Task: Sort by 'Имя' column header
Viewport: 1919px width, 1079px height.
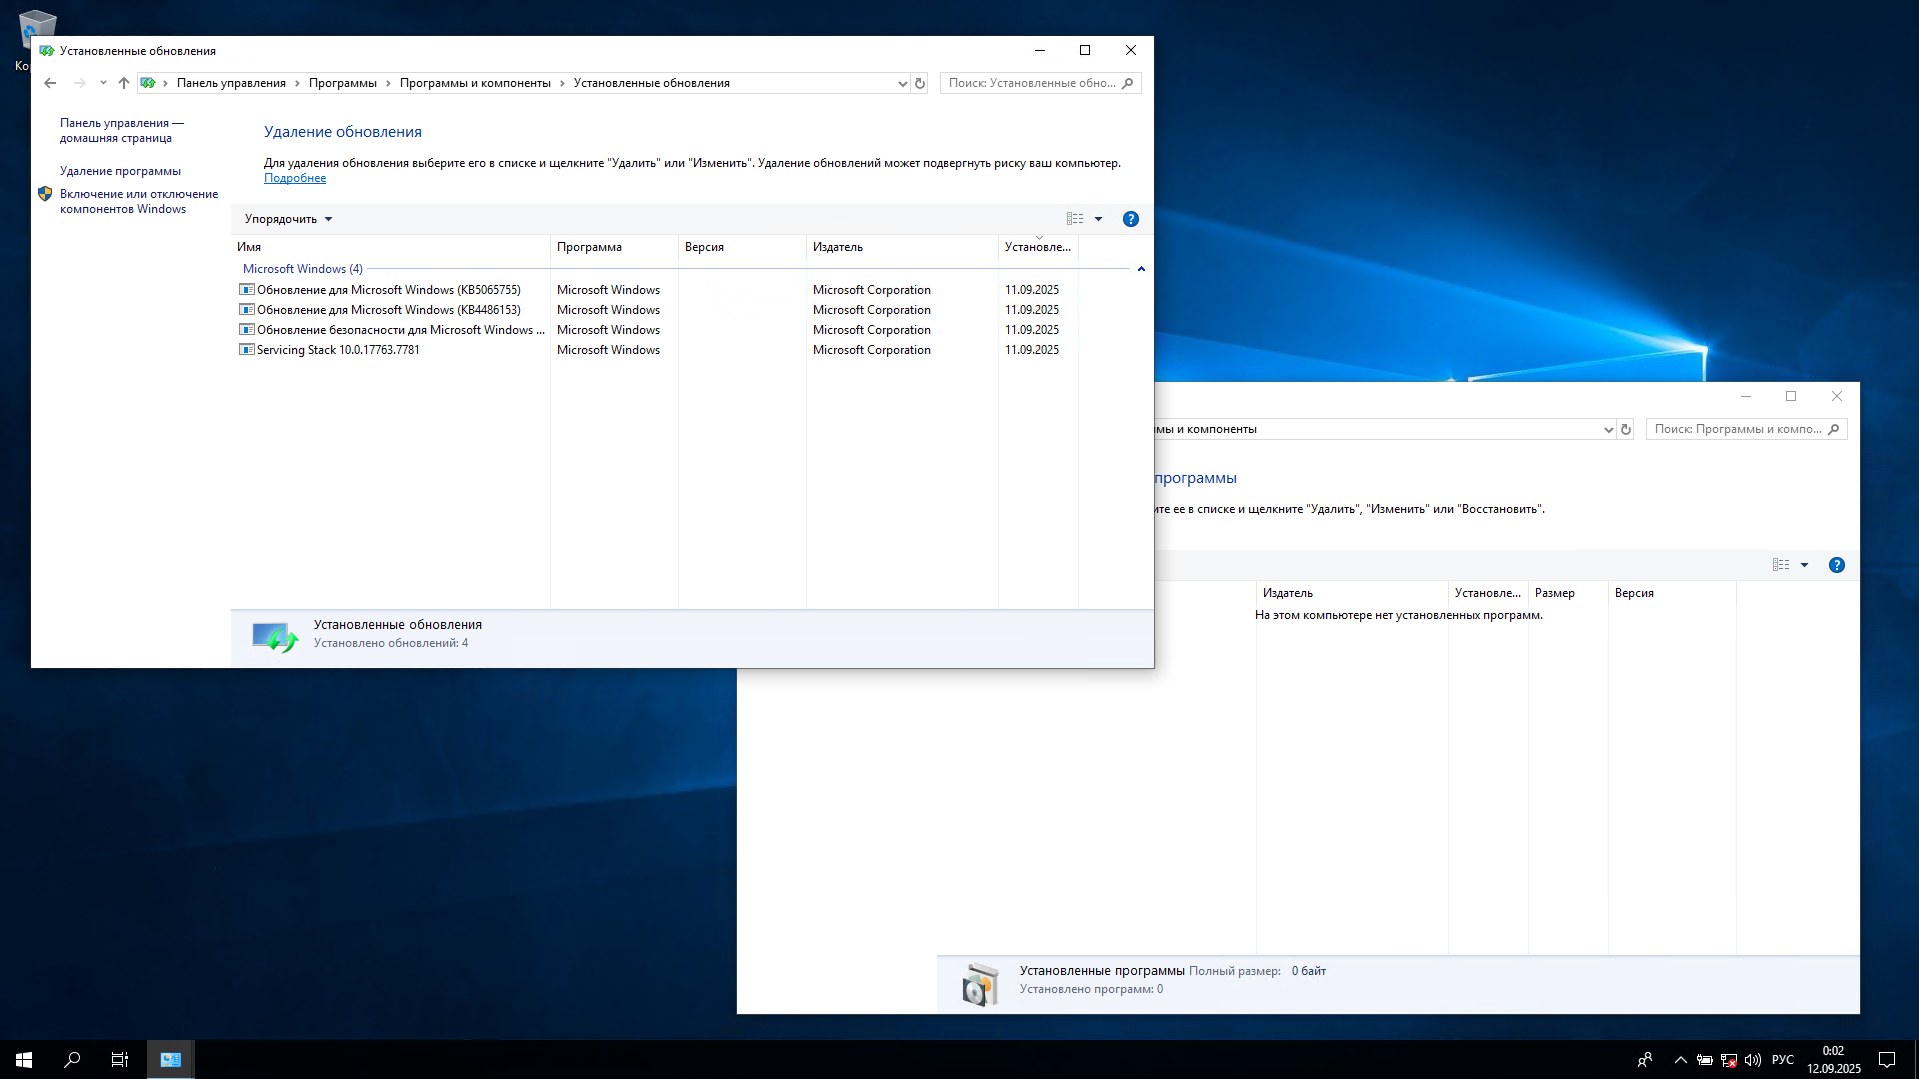Action: (x=391, y=247)
